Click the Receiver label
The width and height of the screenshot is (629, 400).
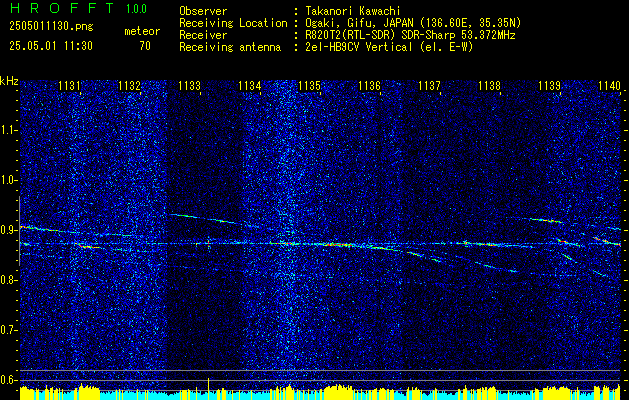(203, 35)
